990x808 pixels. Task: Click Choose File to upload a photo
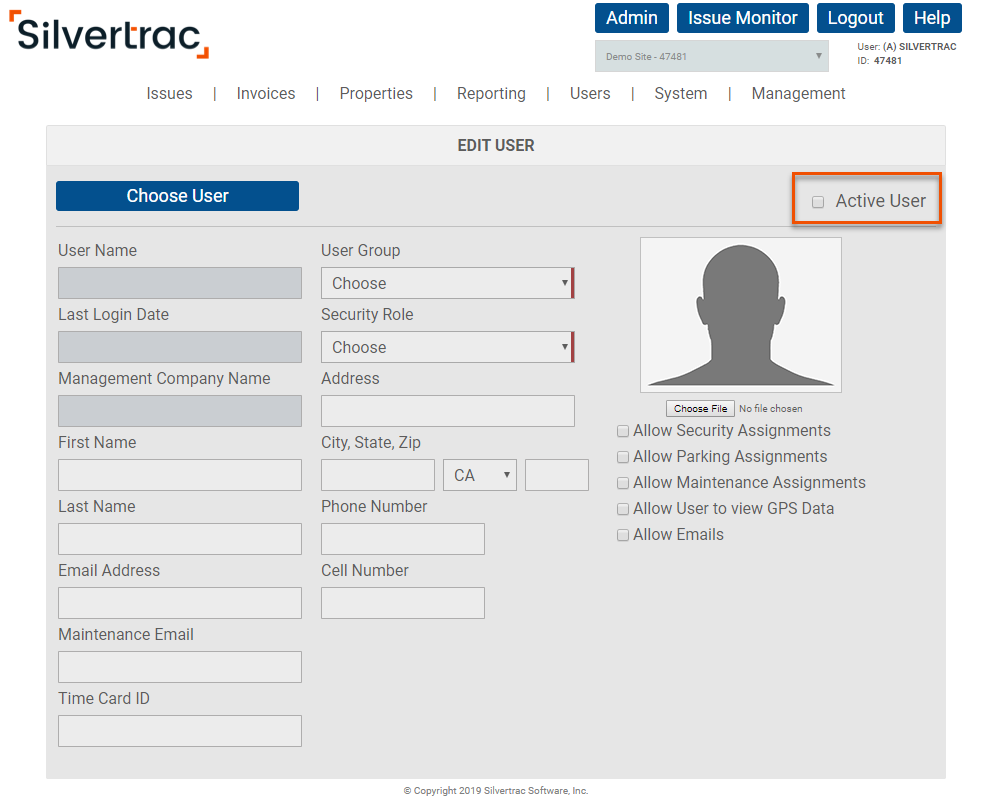(700, 408)
